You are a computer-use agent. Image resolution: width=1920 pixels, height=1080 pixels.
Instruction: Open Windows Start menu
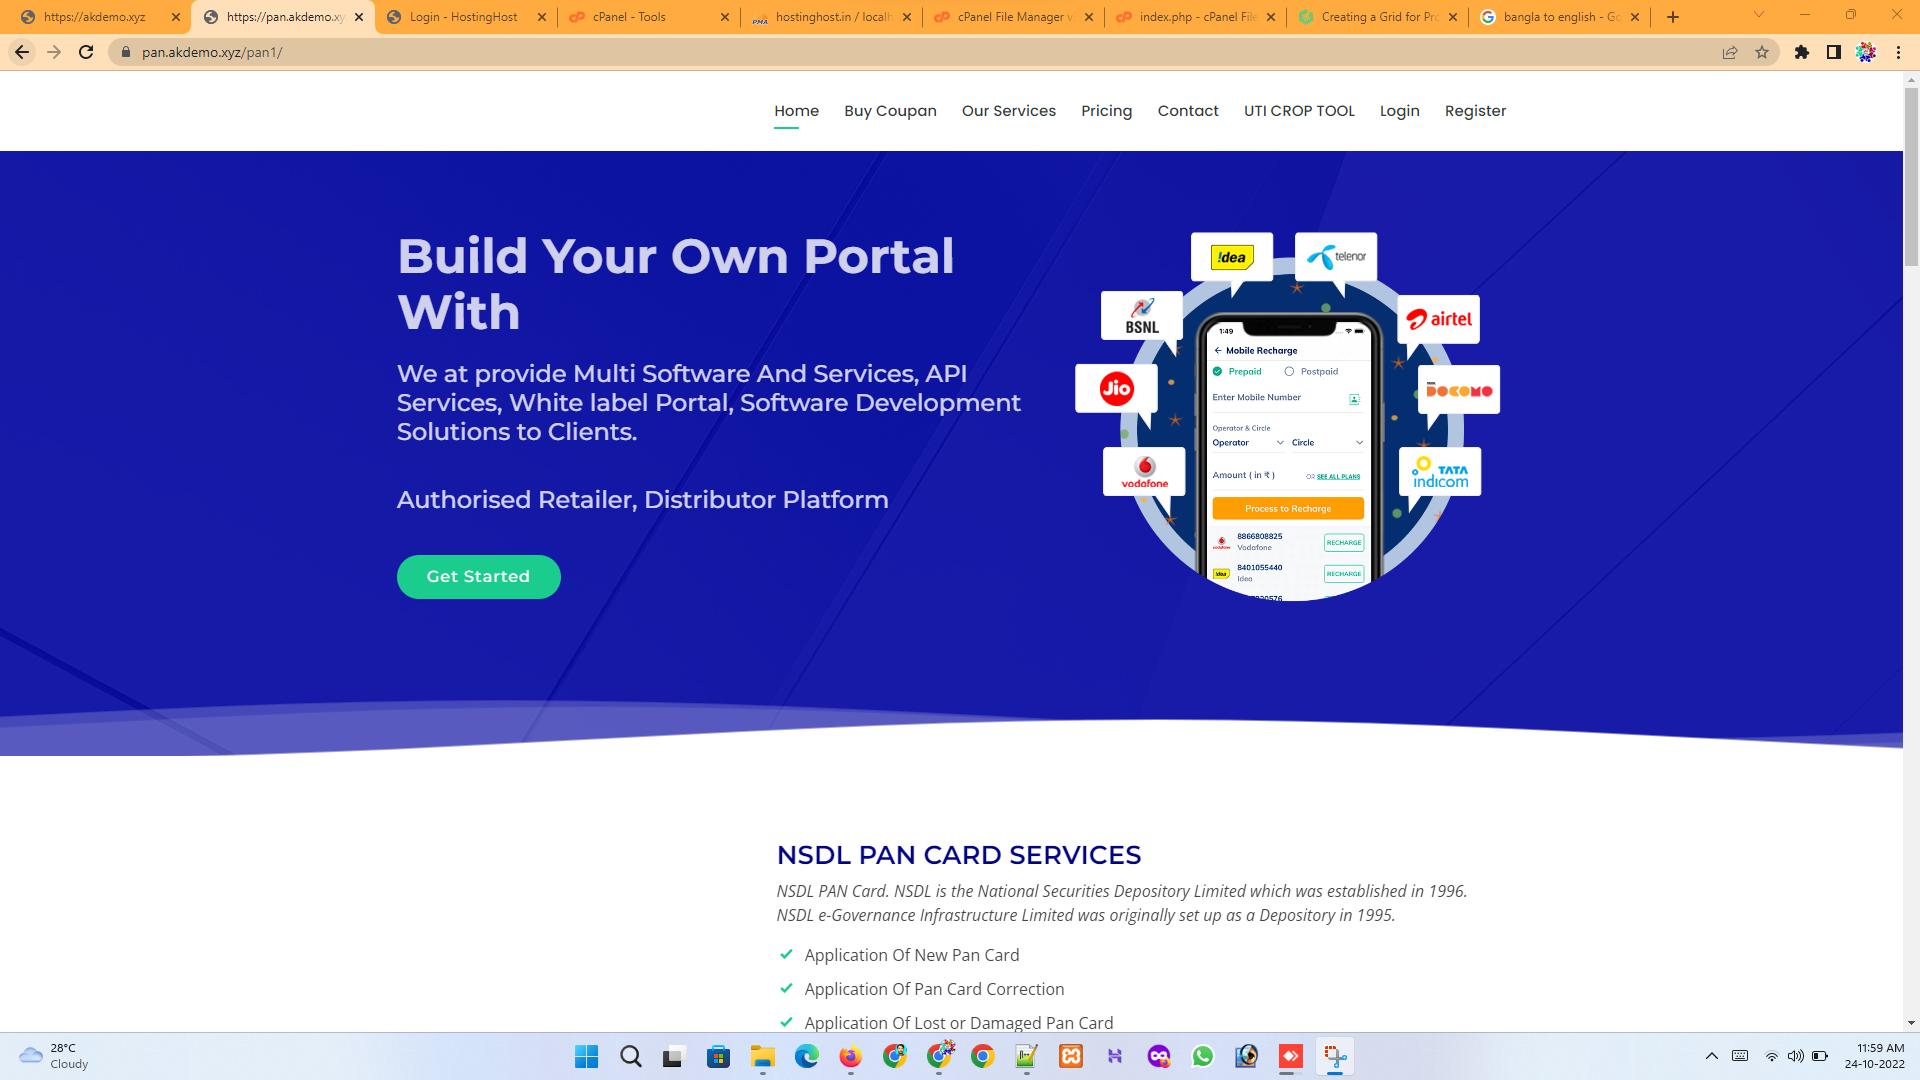[586, 1056]
